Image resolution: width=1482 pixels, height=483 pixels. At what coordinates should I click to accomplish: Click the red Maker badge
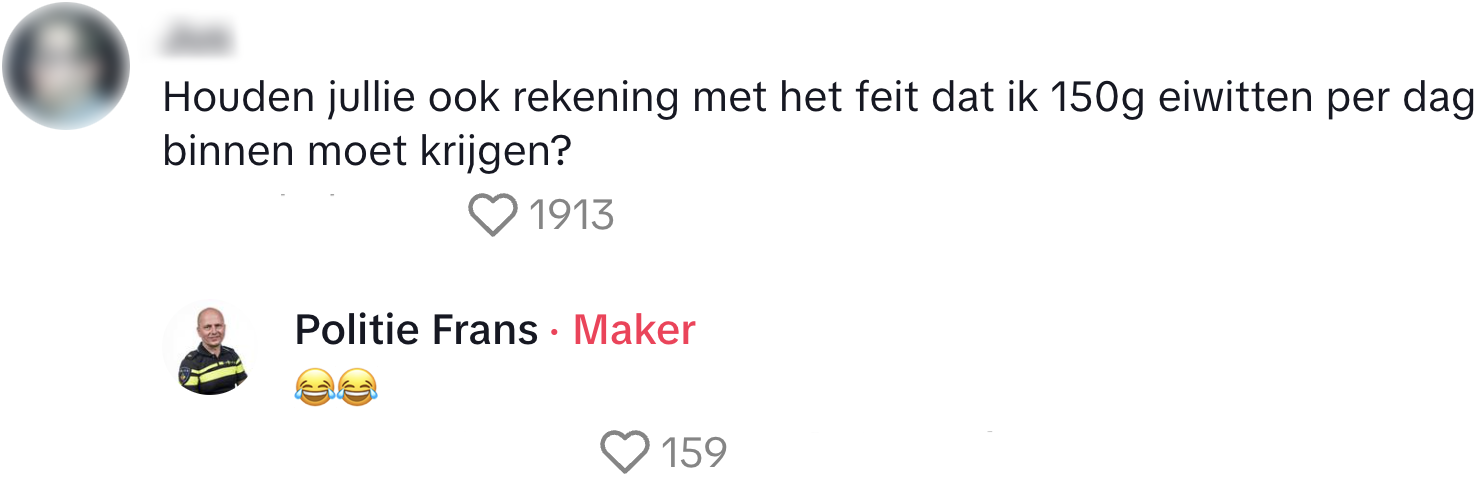tap(634, 330)
